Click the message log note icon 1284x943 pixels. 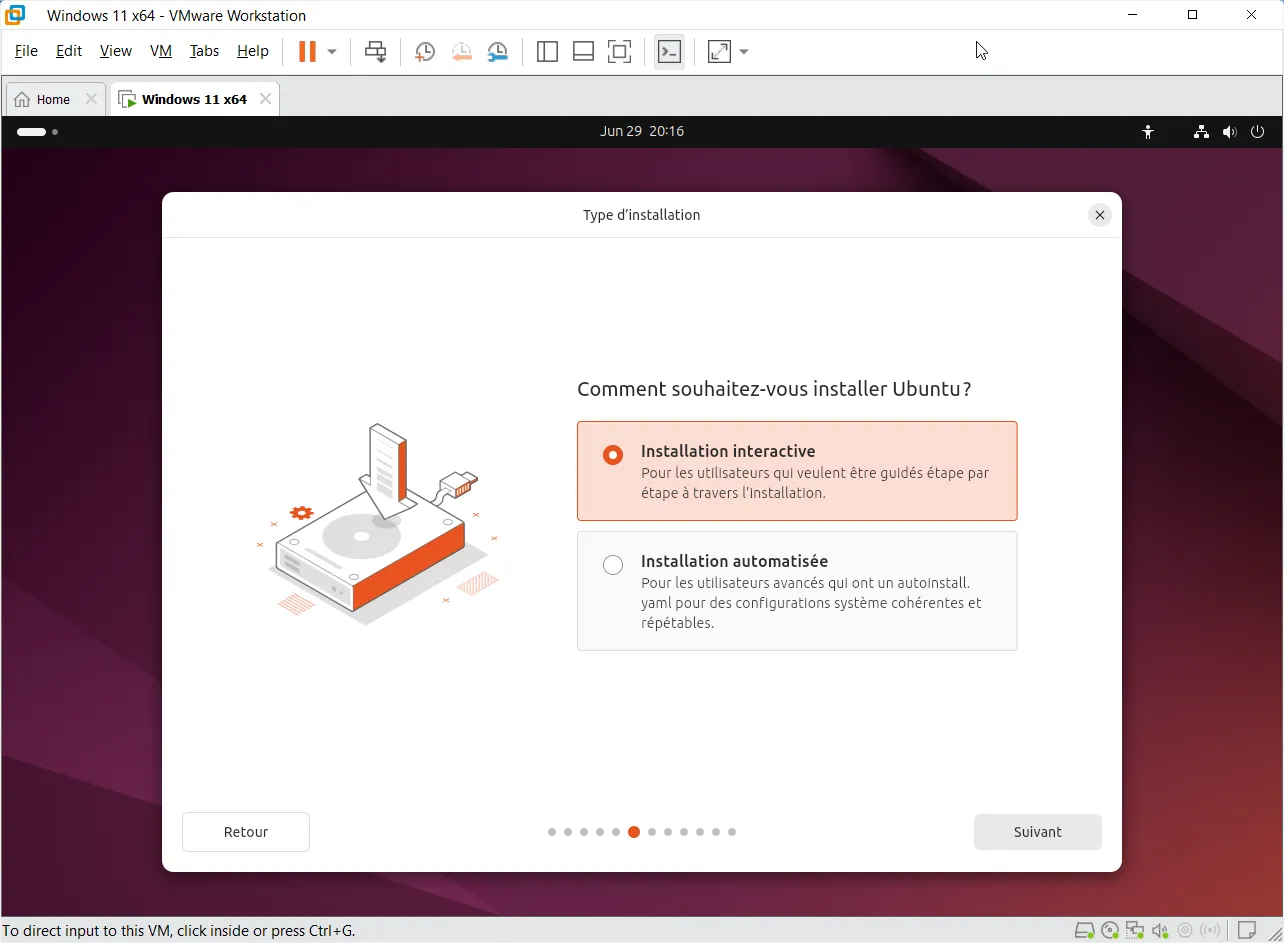(x=1247, y=931)
